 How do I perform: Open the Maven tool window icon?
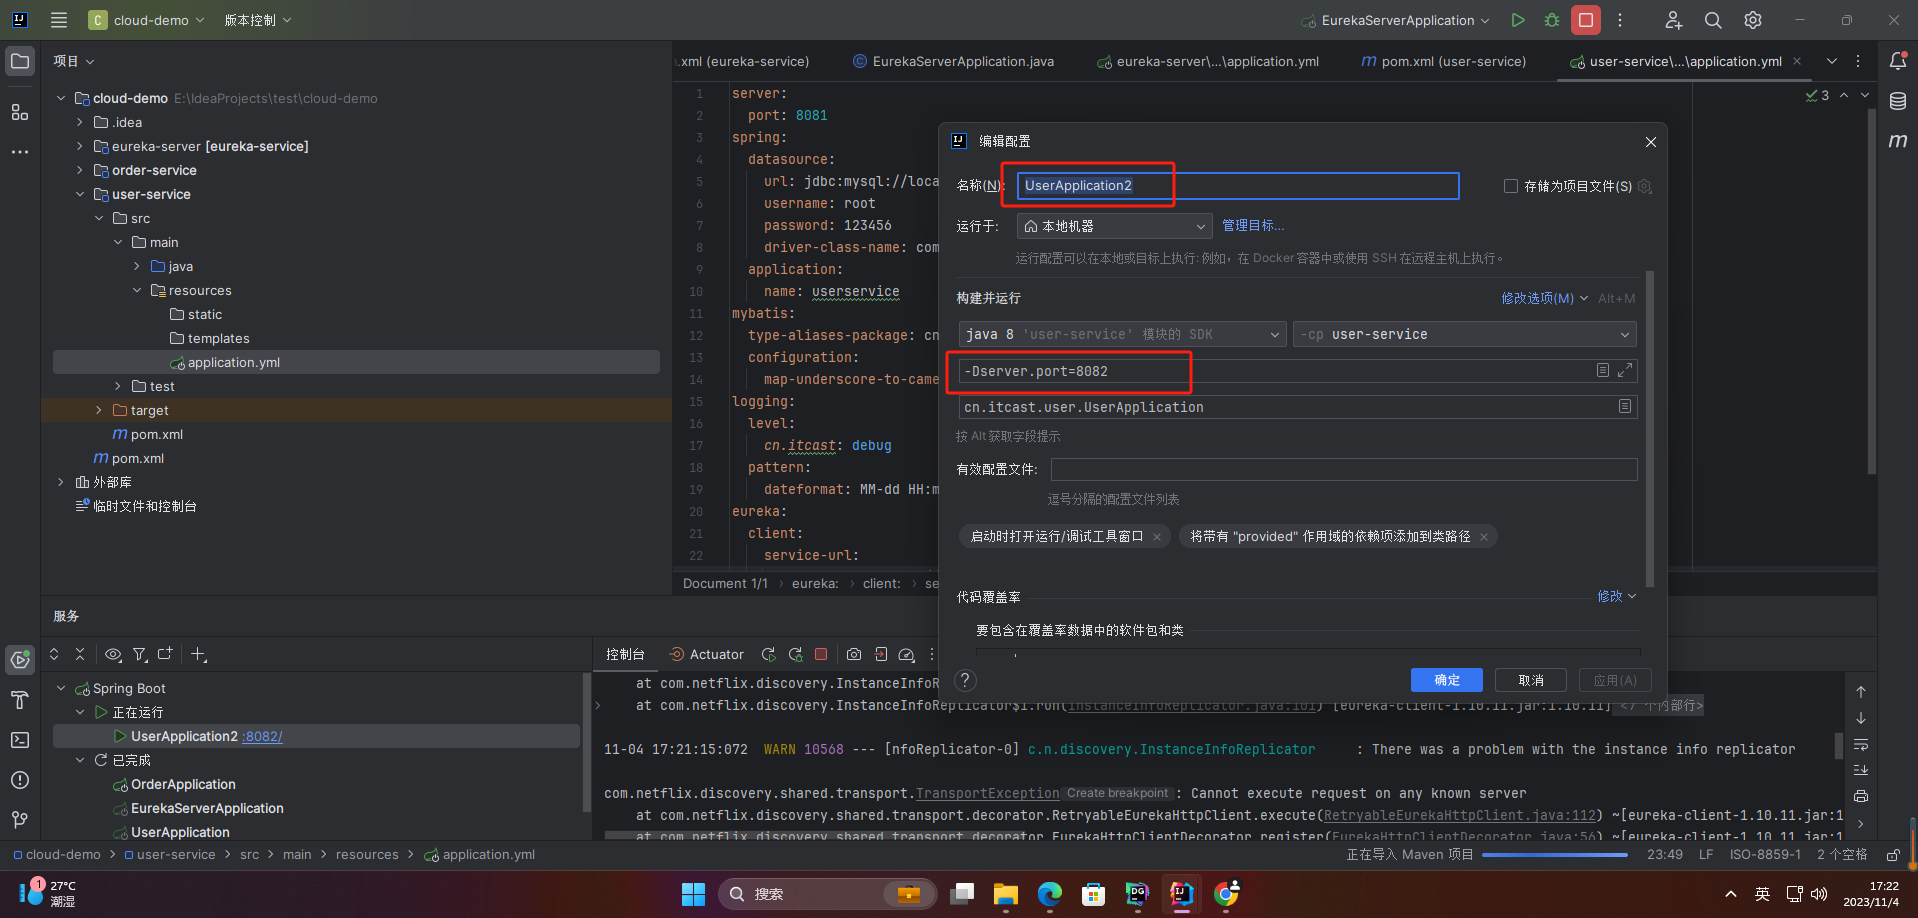click(x=1898, y=141)
